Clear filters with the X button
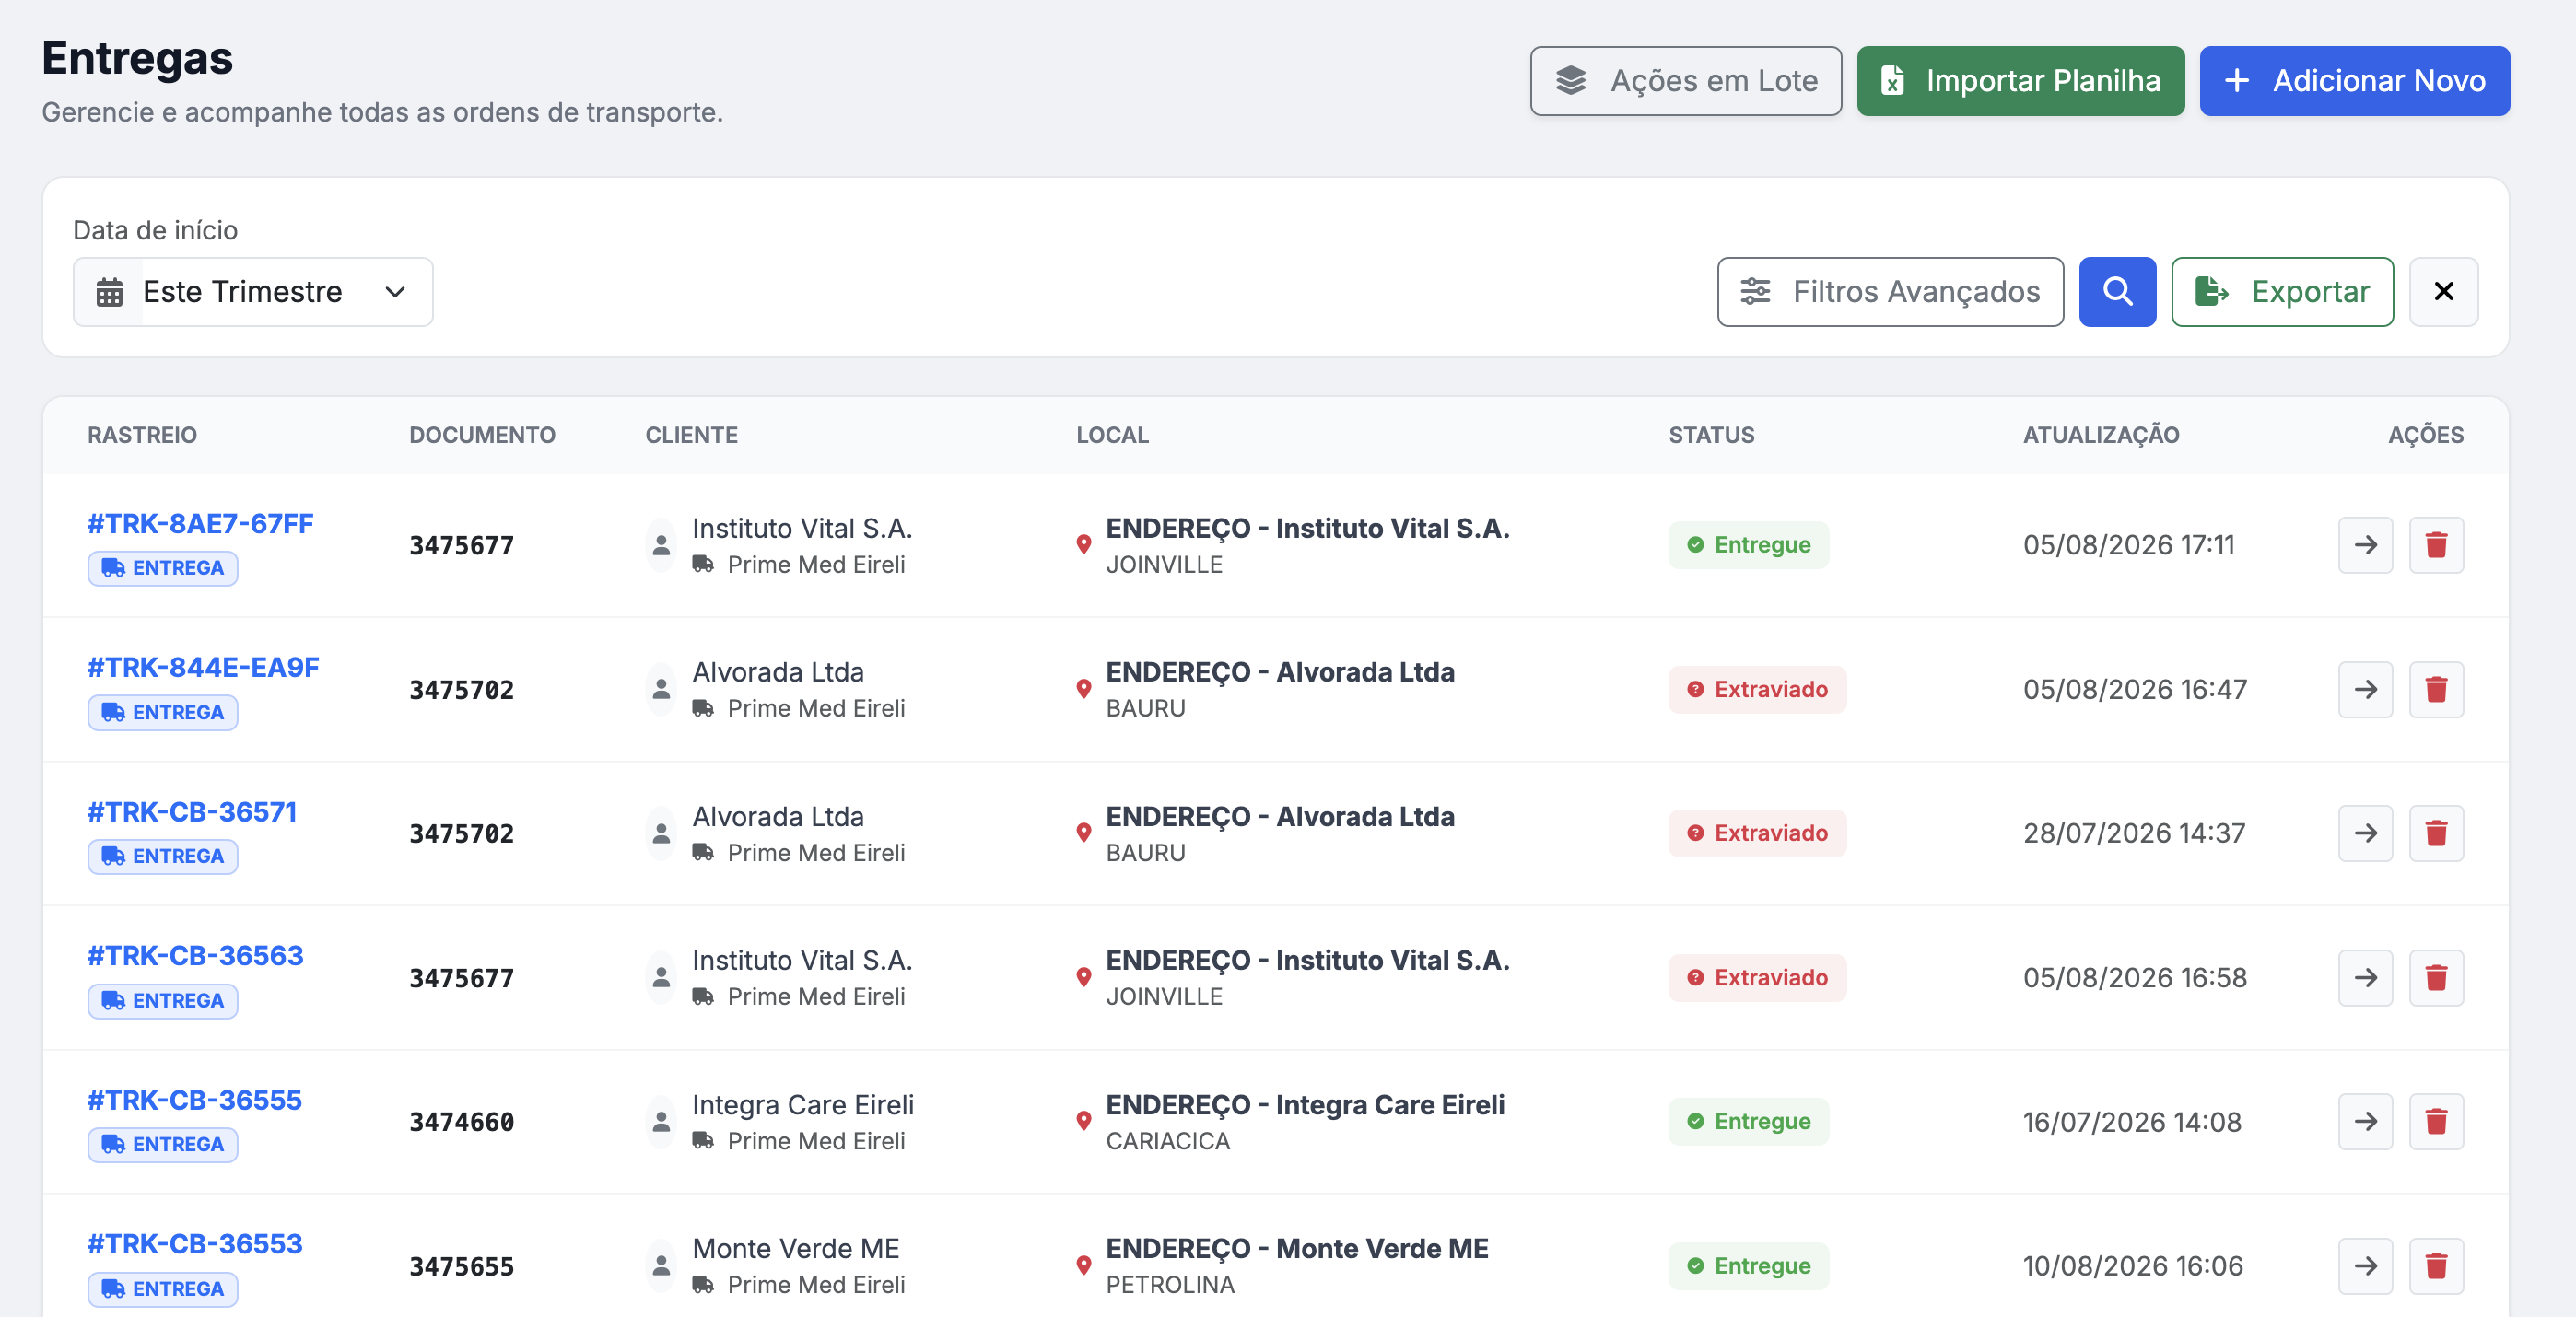The width and height of the screenshot is (2576, 1317). [2443, 292]
